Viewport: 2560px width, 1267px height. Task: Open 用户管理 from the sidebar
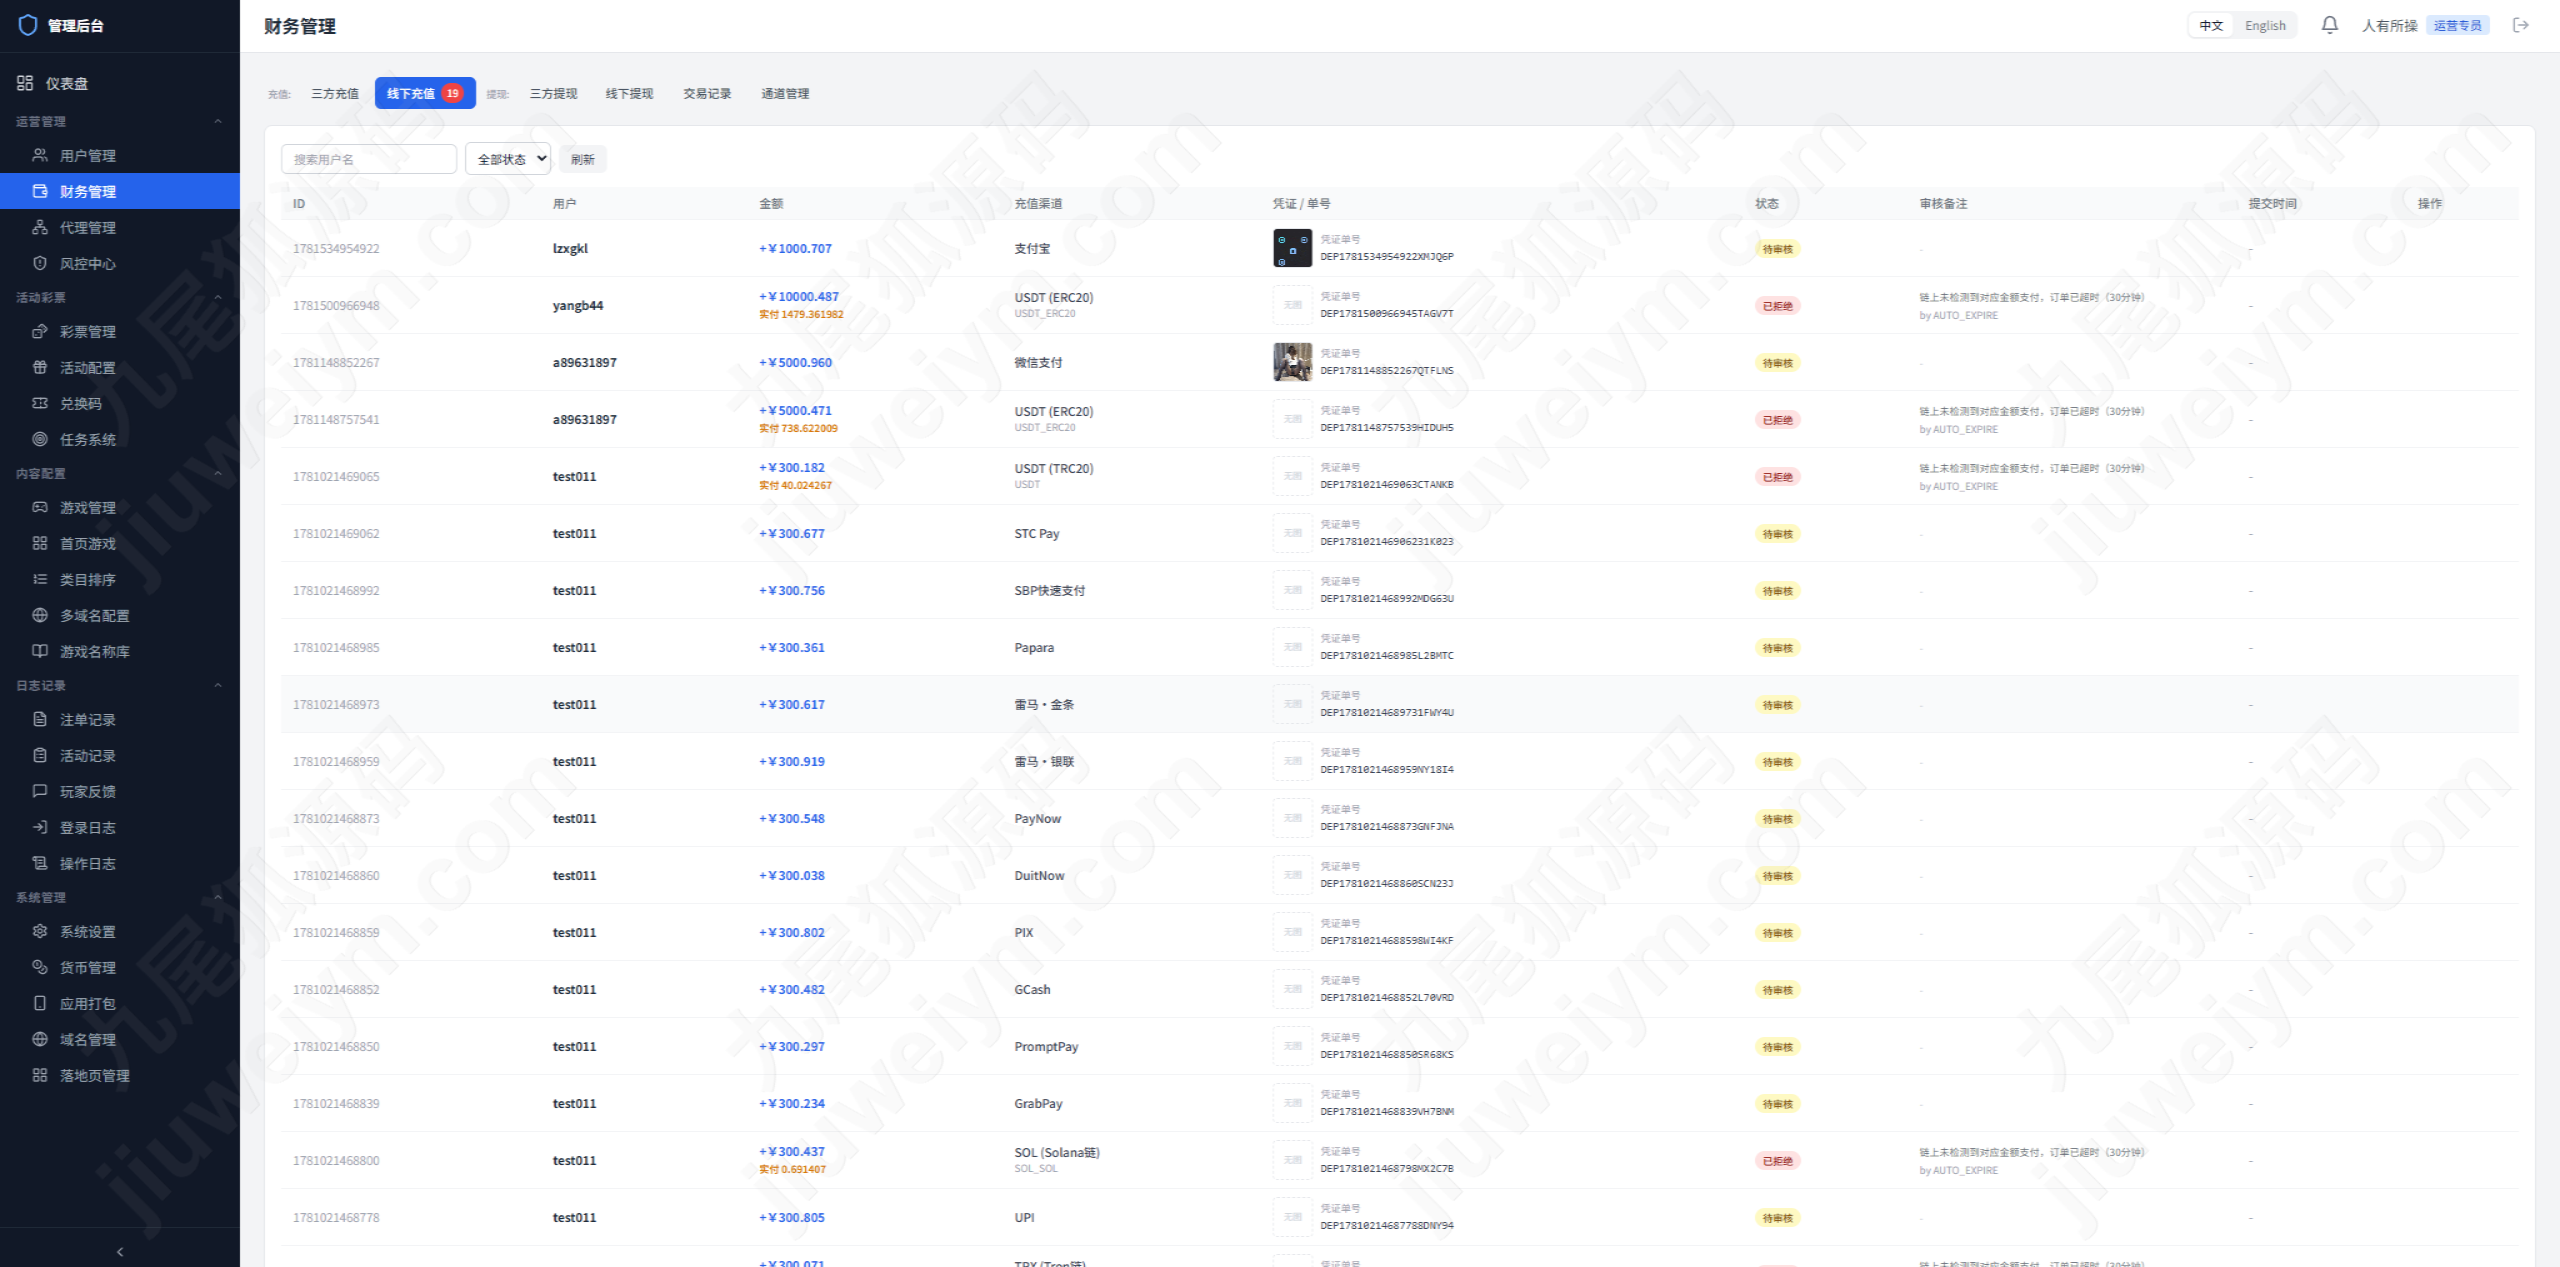pyautogui.click(x=120, y=155)
